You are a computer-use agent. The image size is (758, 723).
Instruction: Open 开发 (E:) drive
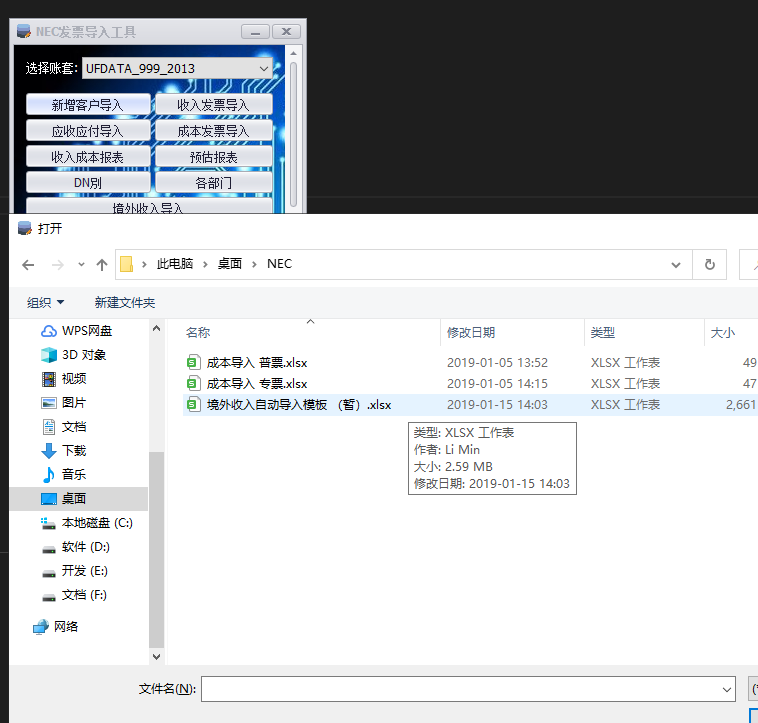tap(75, 571)
